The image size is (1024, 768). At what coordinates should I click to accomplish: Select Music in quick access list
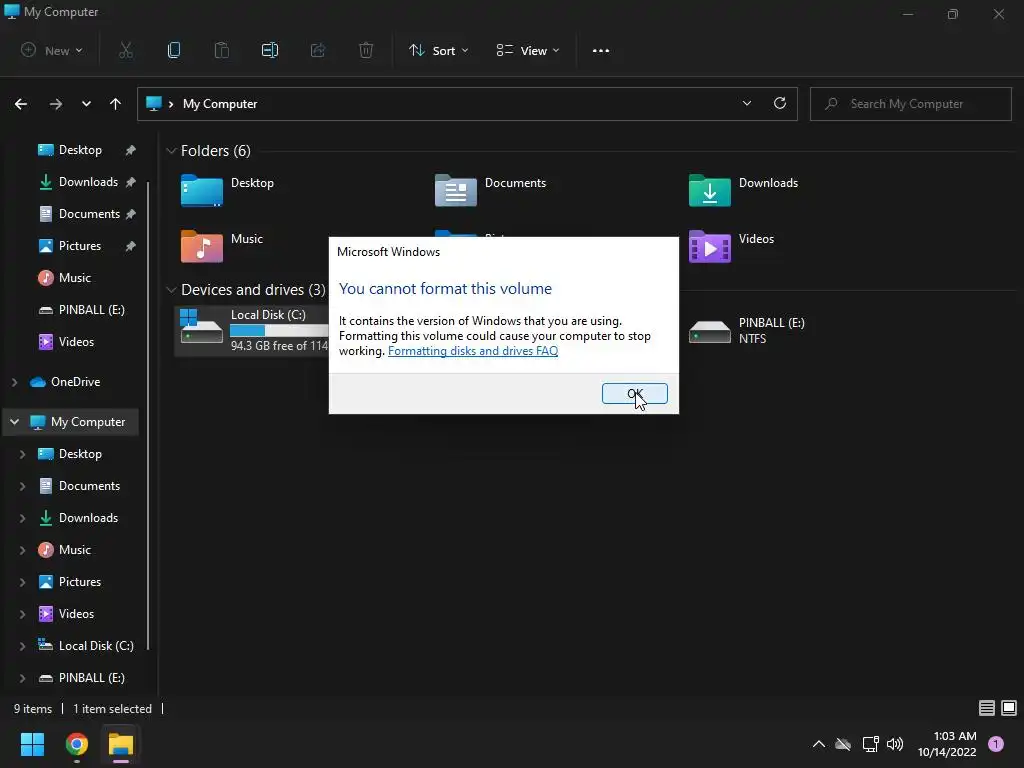65,278
